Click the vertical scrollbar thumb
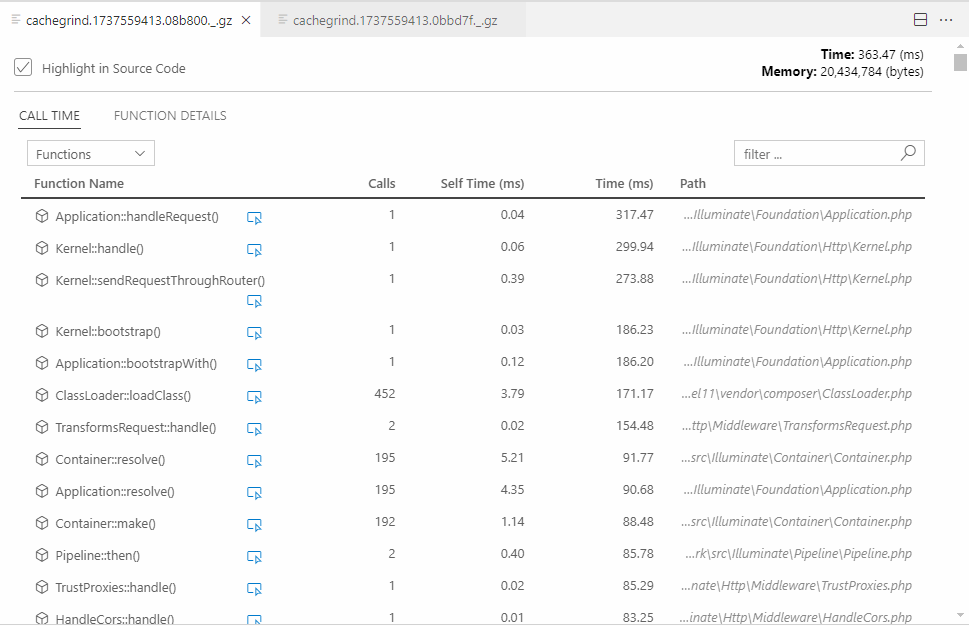 tap(960, 63)
